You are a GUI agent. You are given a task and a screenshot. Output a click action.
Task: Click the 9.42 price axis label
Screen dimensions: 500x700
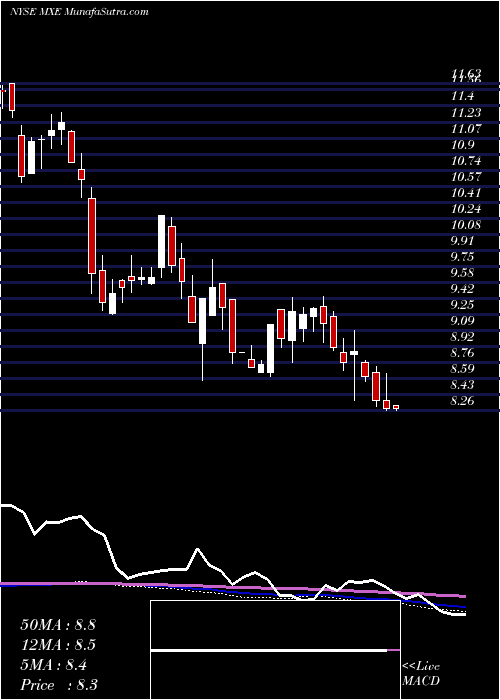tap(462, 289)
